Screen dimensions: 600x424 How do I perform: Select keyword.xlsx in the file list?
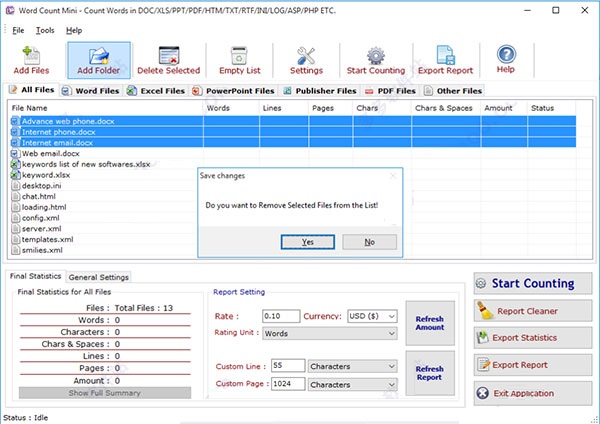(45, 174)
